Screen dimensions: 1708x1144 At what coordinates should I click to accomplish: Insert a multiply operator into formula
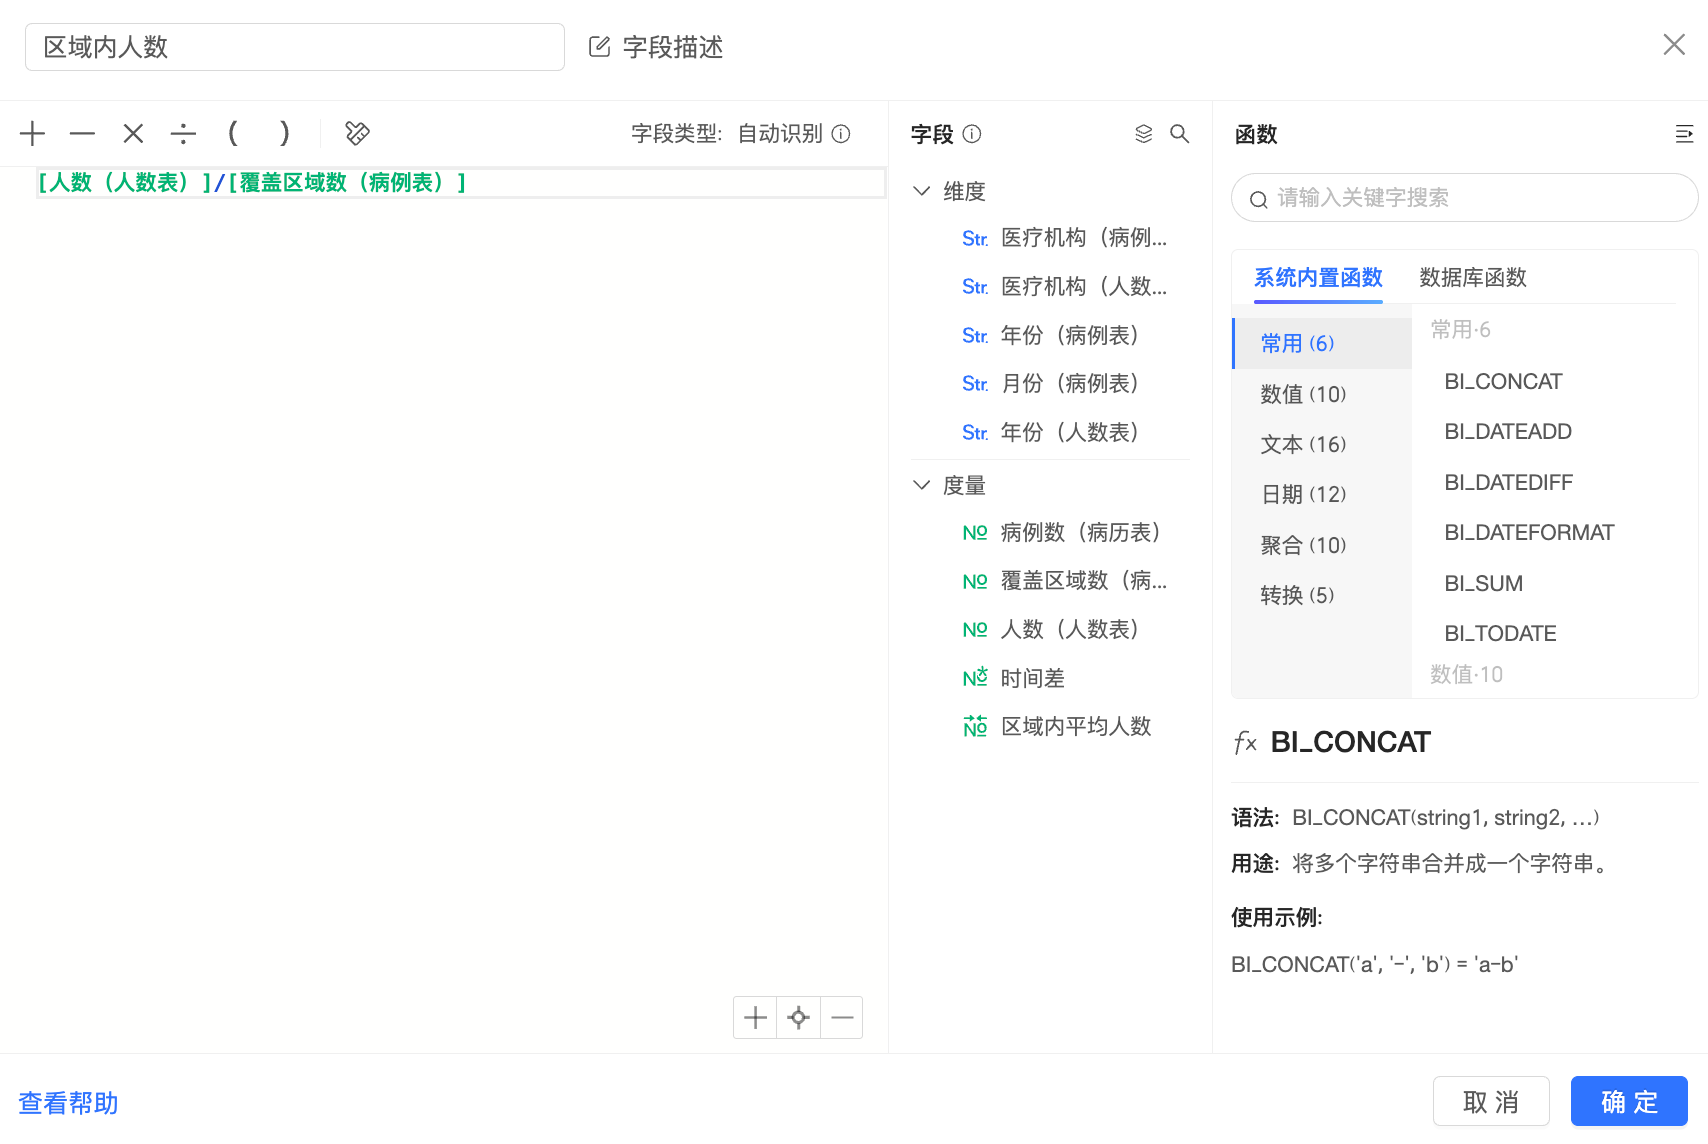(x=133, y=133)
